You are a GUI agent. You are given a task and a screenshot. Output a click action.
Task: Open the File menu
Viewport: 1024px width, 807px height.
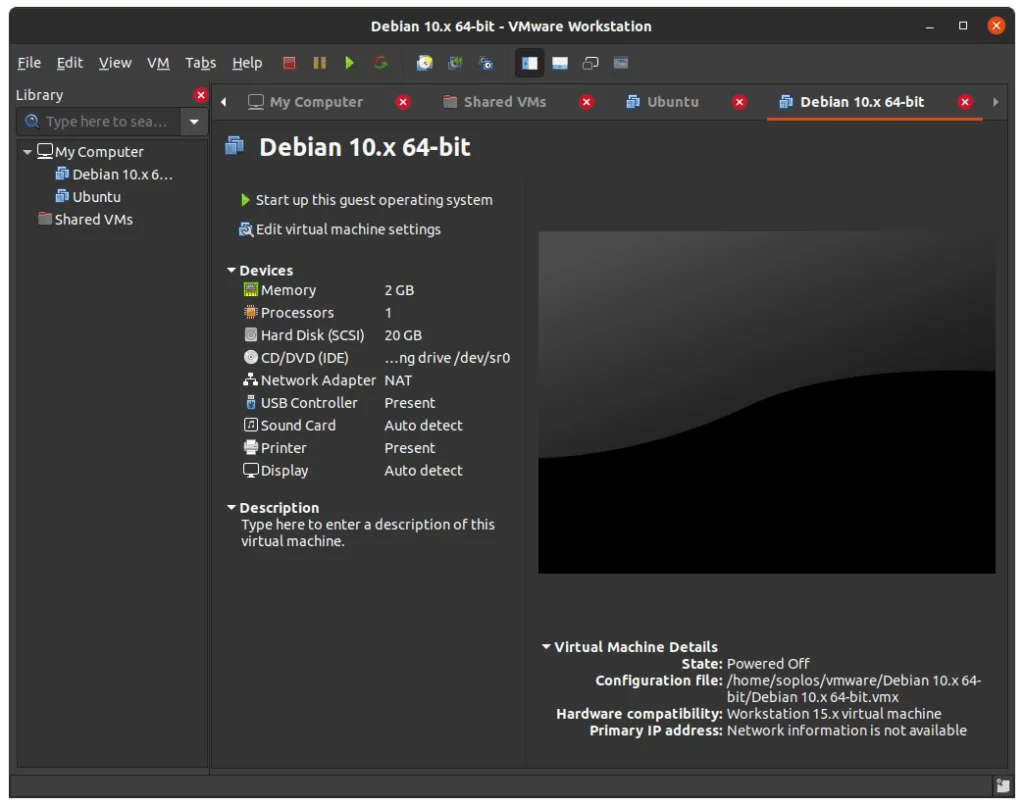(x=29, y=63)
